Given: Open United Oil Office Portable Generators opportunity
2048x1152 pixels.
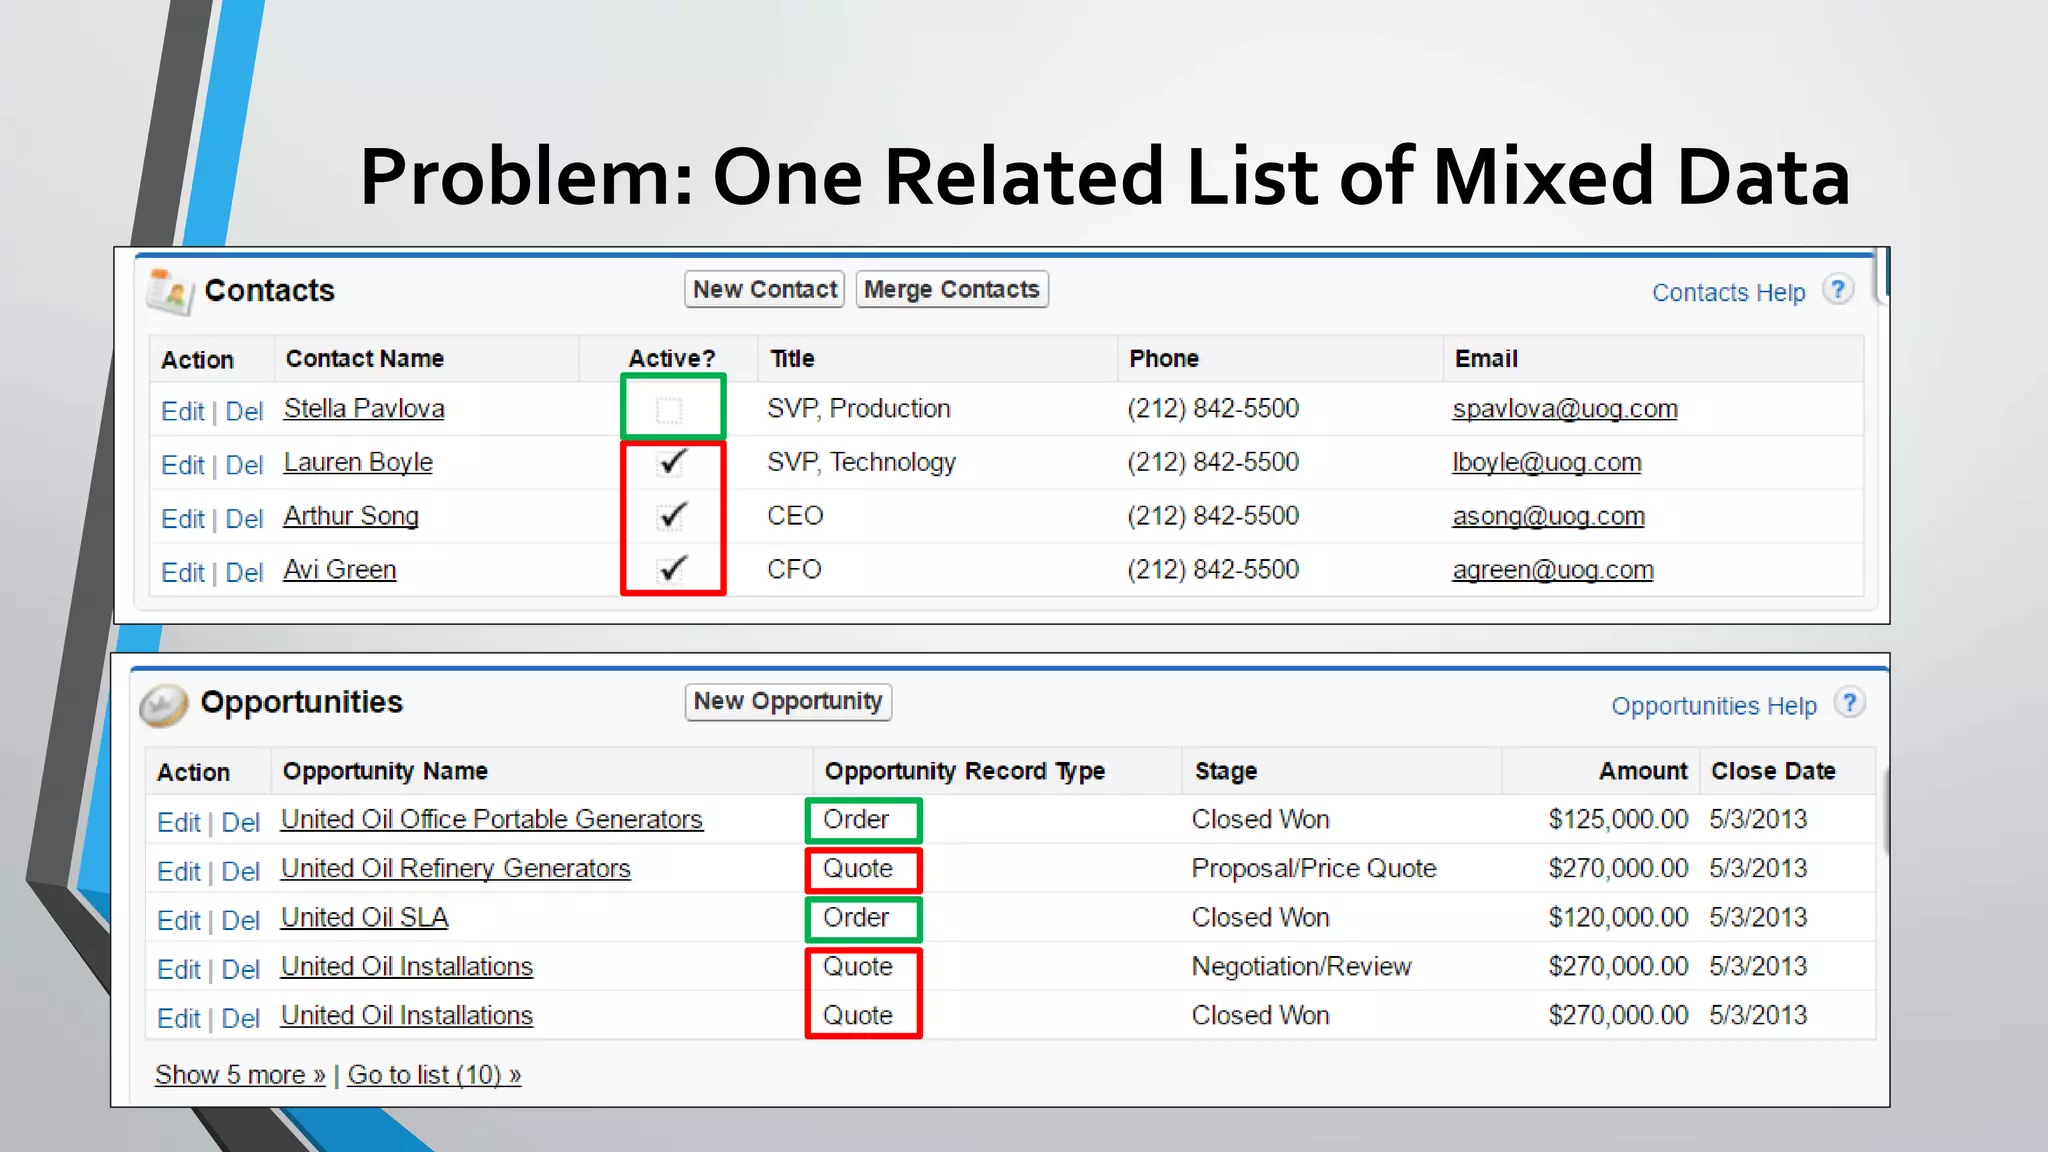Looking at the screenshot, I should tap(492, 820).
